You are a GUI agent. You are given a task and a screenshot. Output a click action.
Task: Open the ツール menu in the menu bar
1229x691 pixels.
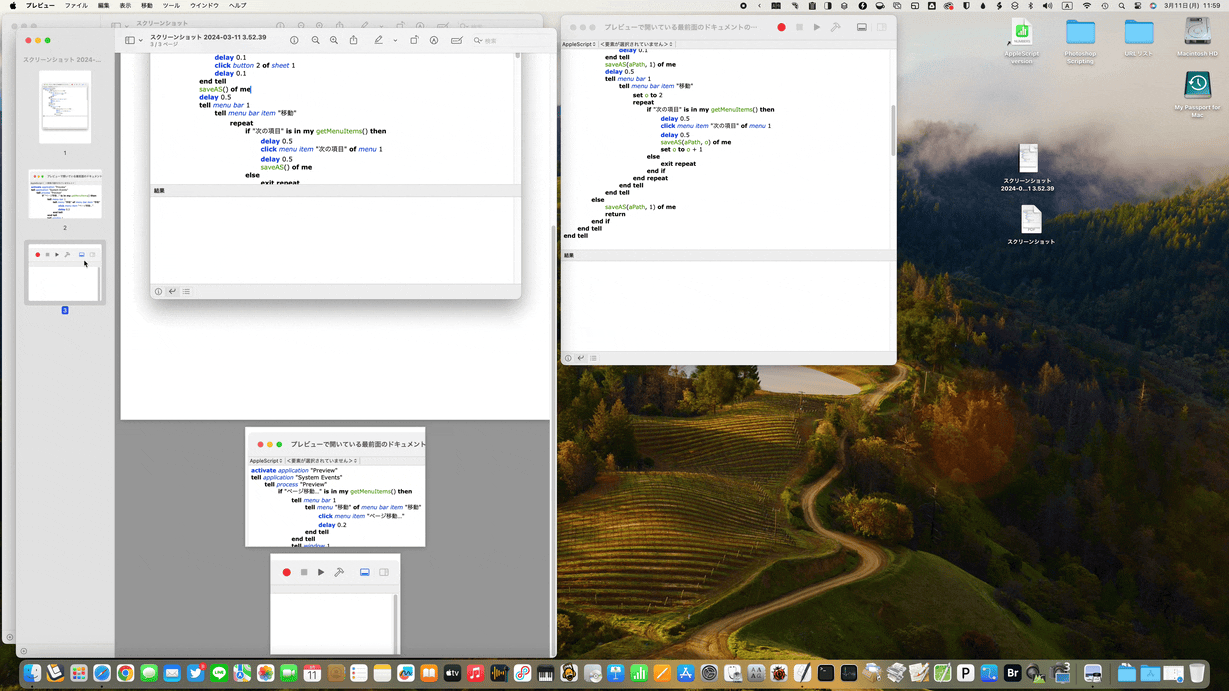[171, 6]
